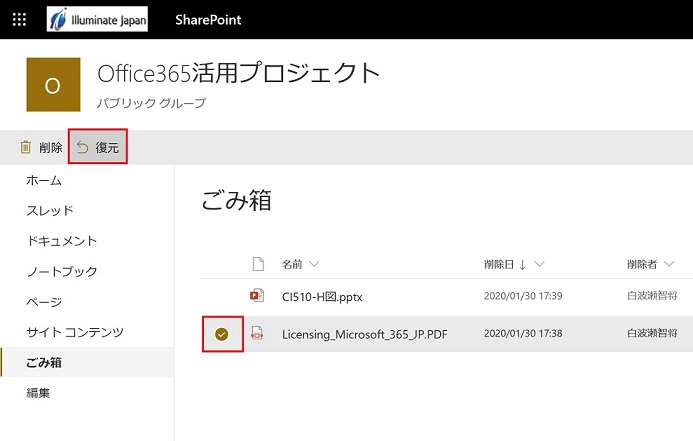The height and width of the screenshot is (441, 693).
Task: Click the Illuminate Japan logo
Action: [97, 19]
